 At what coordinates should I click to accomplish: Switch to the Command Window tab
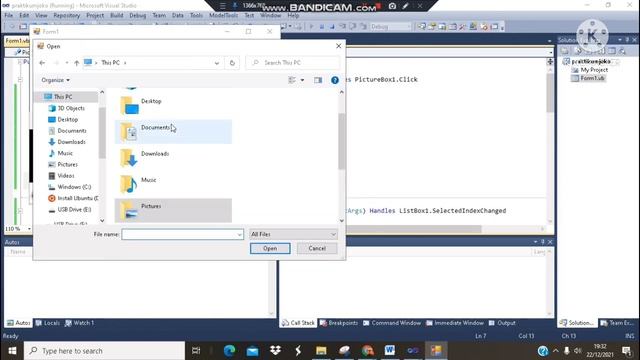point(392,323)
